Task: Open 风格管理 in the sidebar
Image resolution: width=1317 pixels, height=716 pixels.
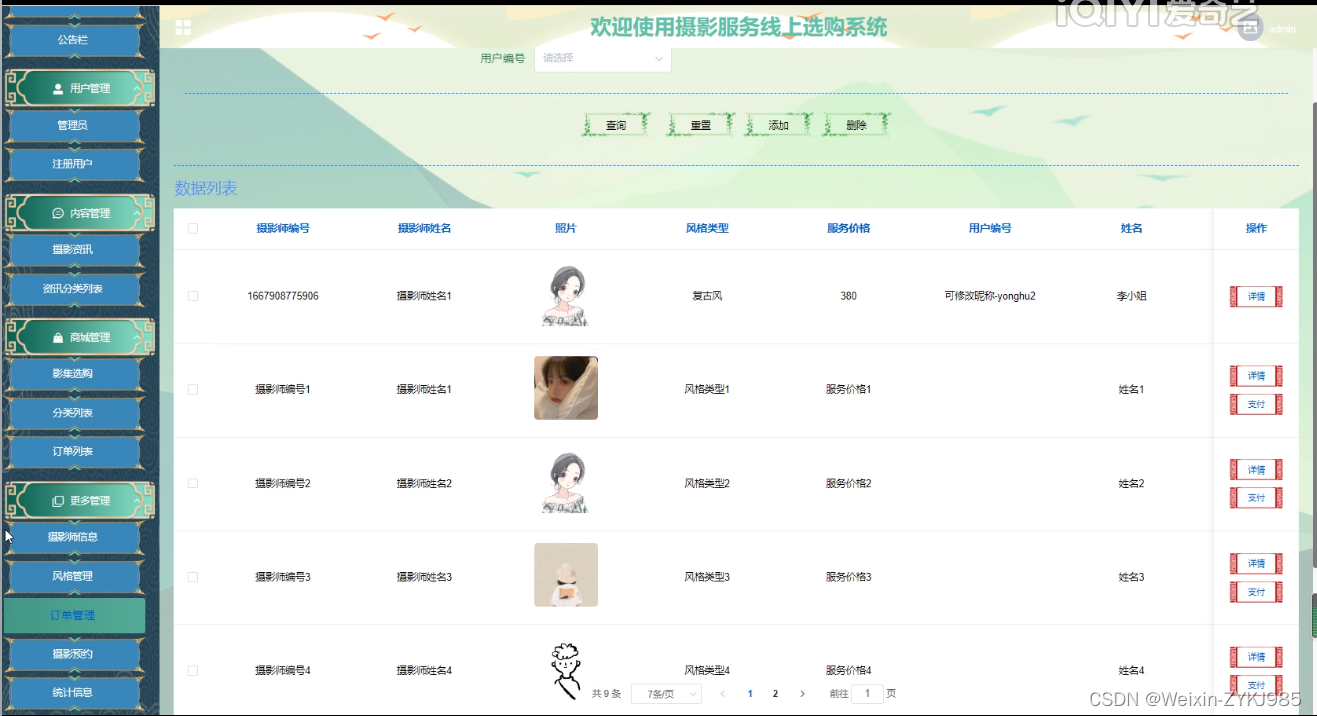Action: (72, 576)
